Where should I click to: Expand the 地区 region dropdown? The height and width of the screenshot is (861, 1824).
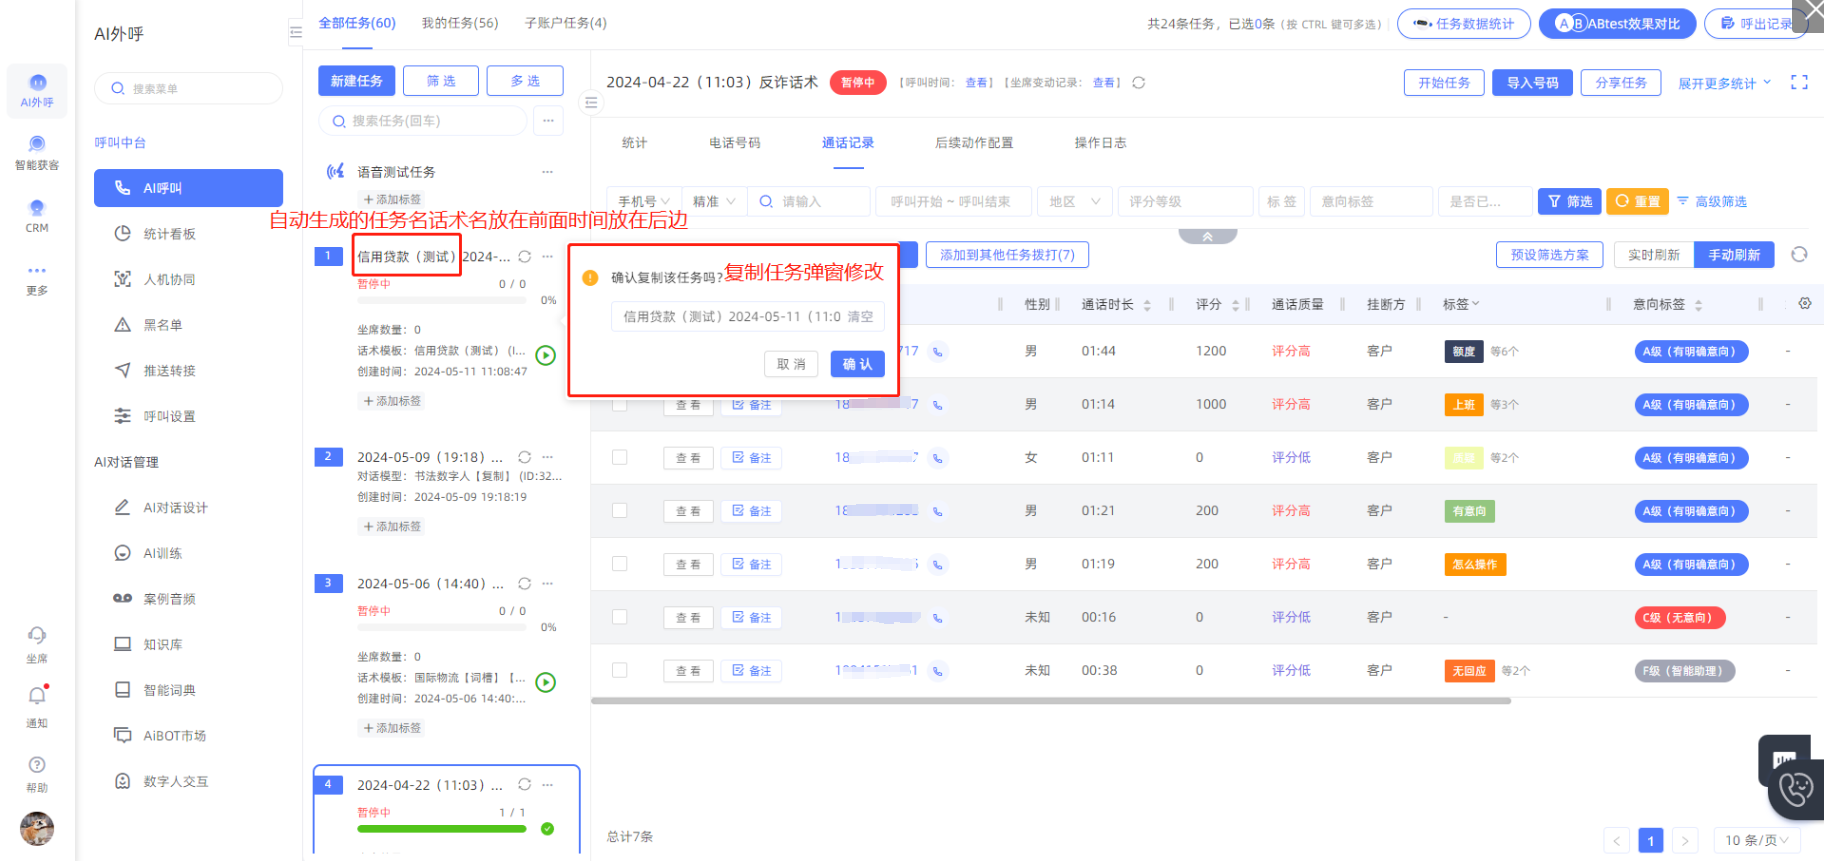(1074, 202)
